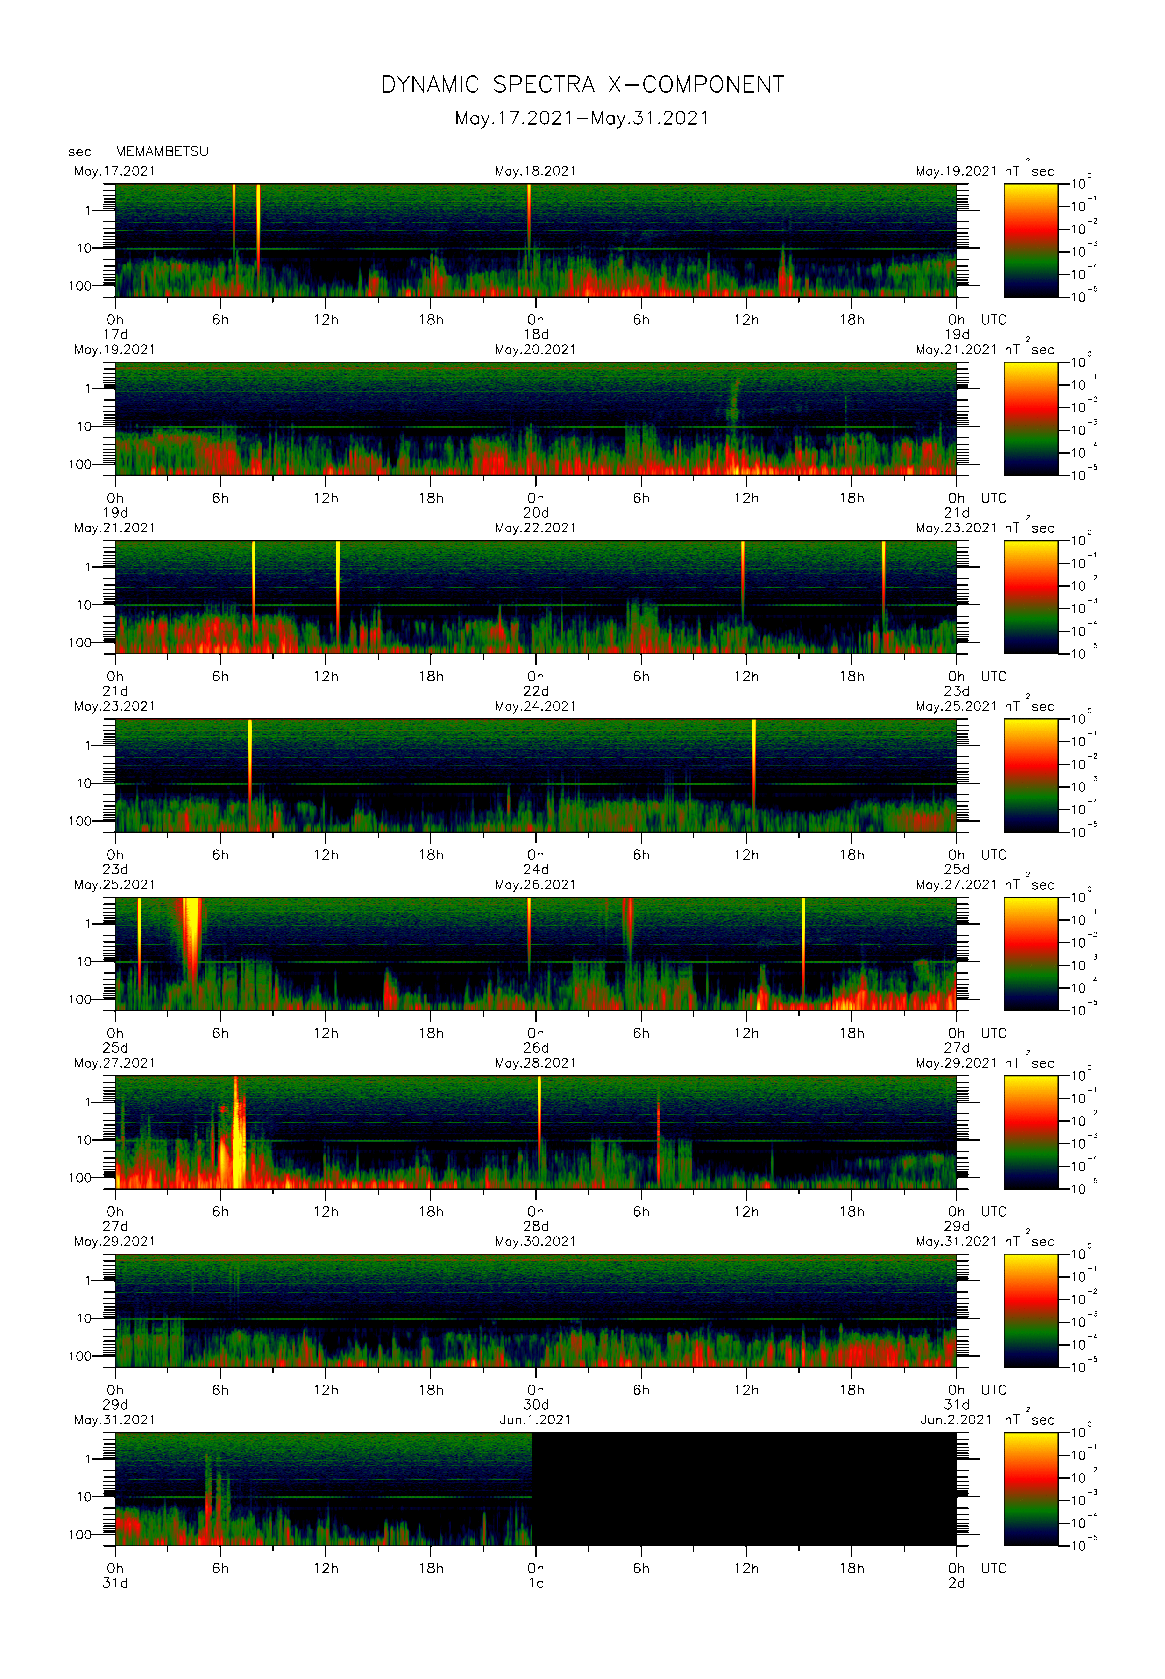Click the '30d' day axis label

[536, 1405]
